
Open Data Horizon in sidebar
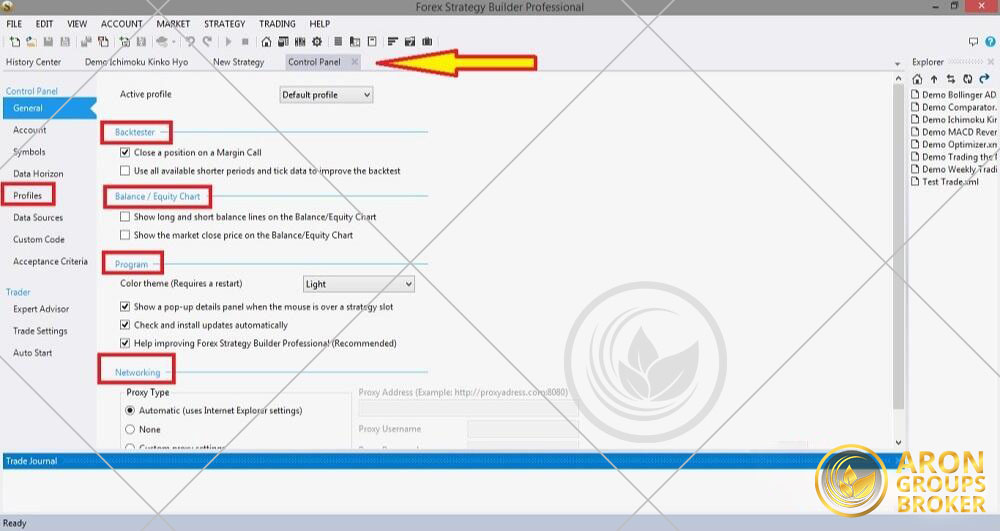click(x=38, y=173)
